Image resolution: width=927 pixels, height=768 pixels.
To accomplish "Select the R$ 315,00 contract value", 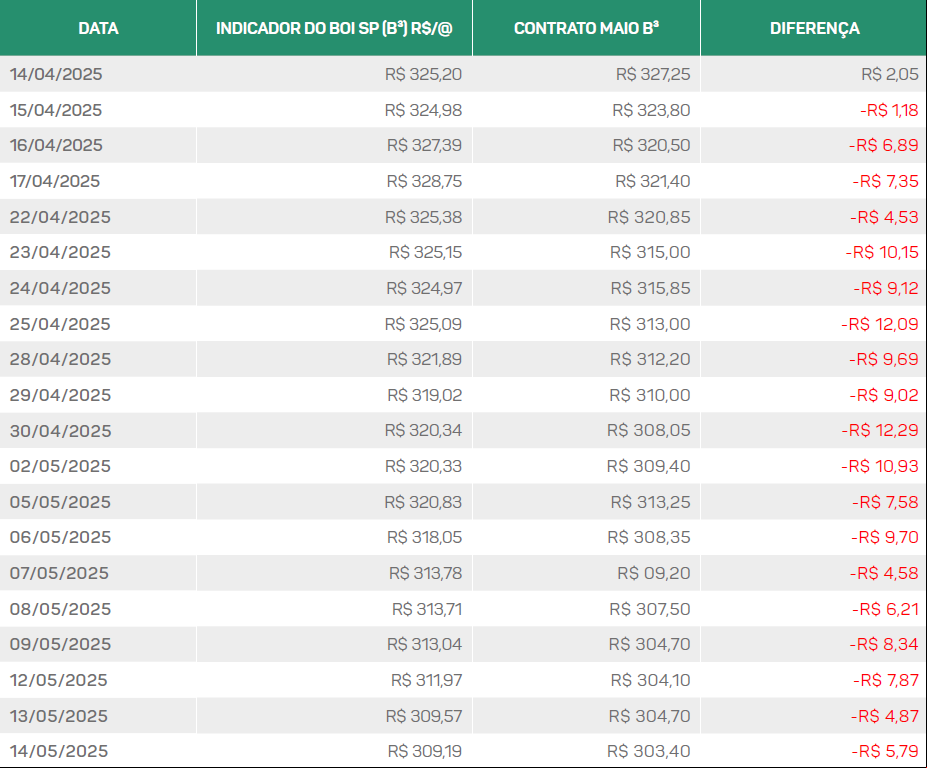I will pos(650,252).
